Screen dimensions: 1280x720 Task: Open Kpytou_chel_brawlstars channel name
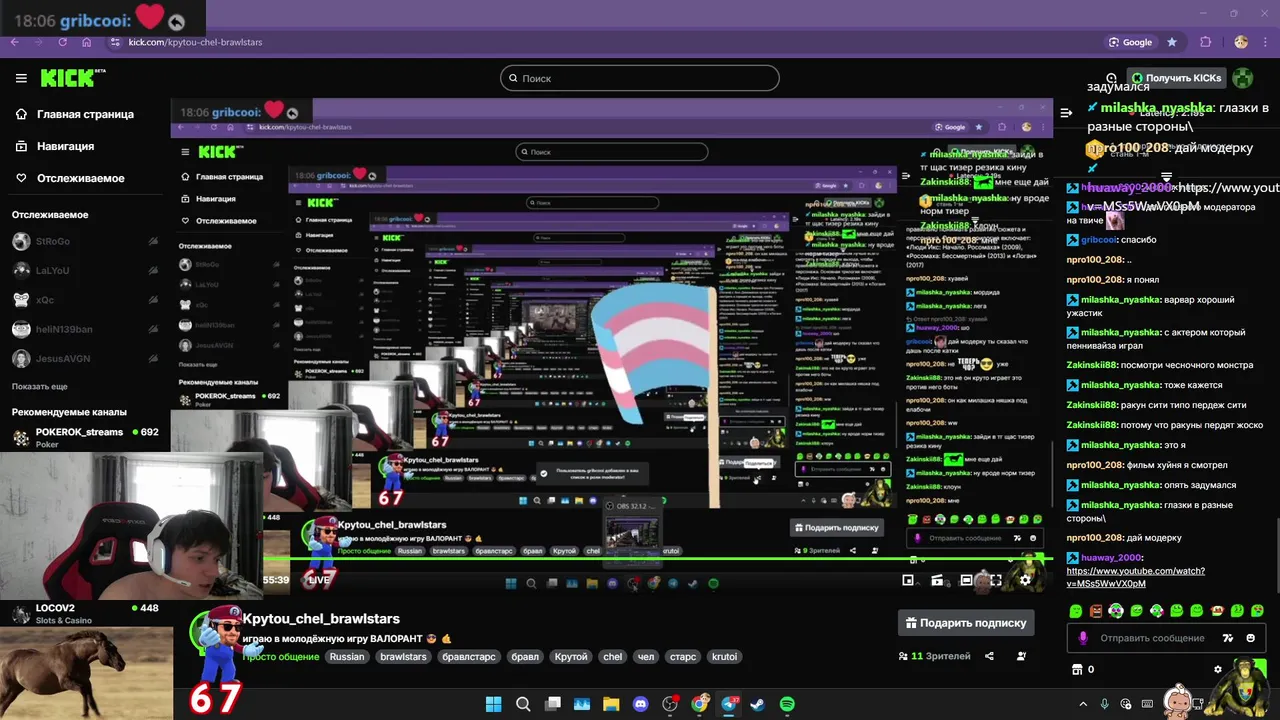click(321, 619)
